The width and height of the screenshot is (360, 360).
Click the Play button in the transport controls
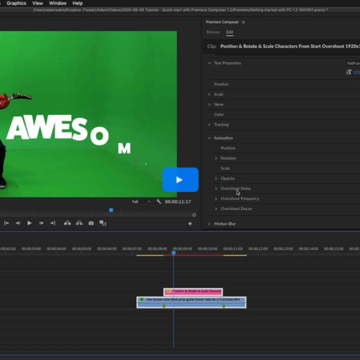pos(29,223)
